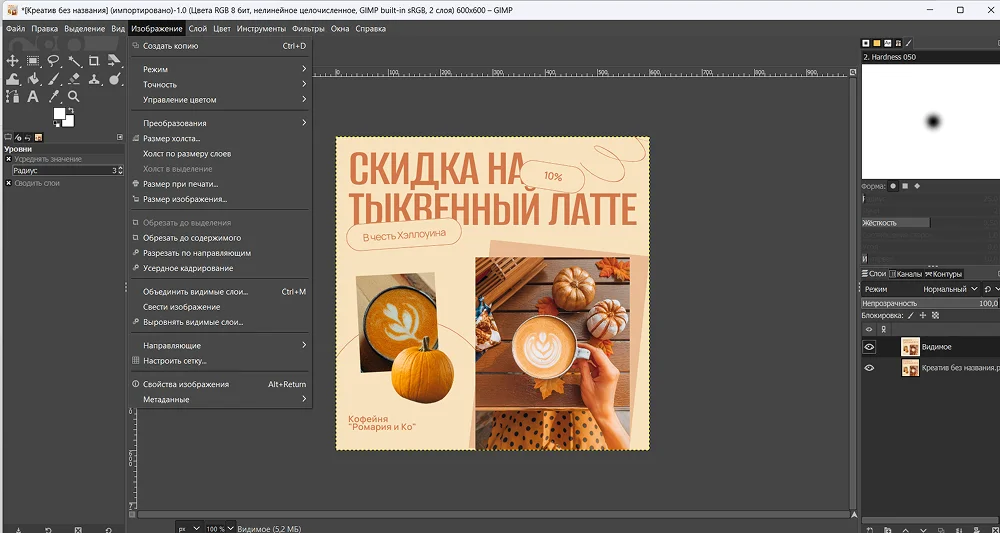The height and width of the screenshot is (533, 1000).
Task: Select the Move tool
Action: [12, 61]
